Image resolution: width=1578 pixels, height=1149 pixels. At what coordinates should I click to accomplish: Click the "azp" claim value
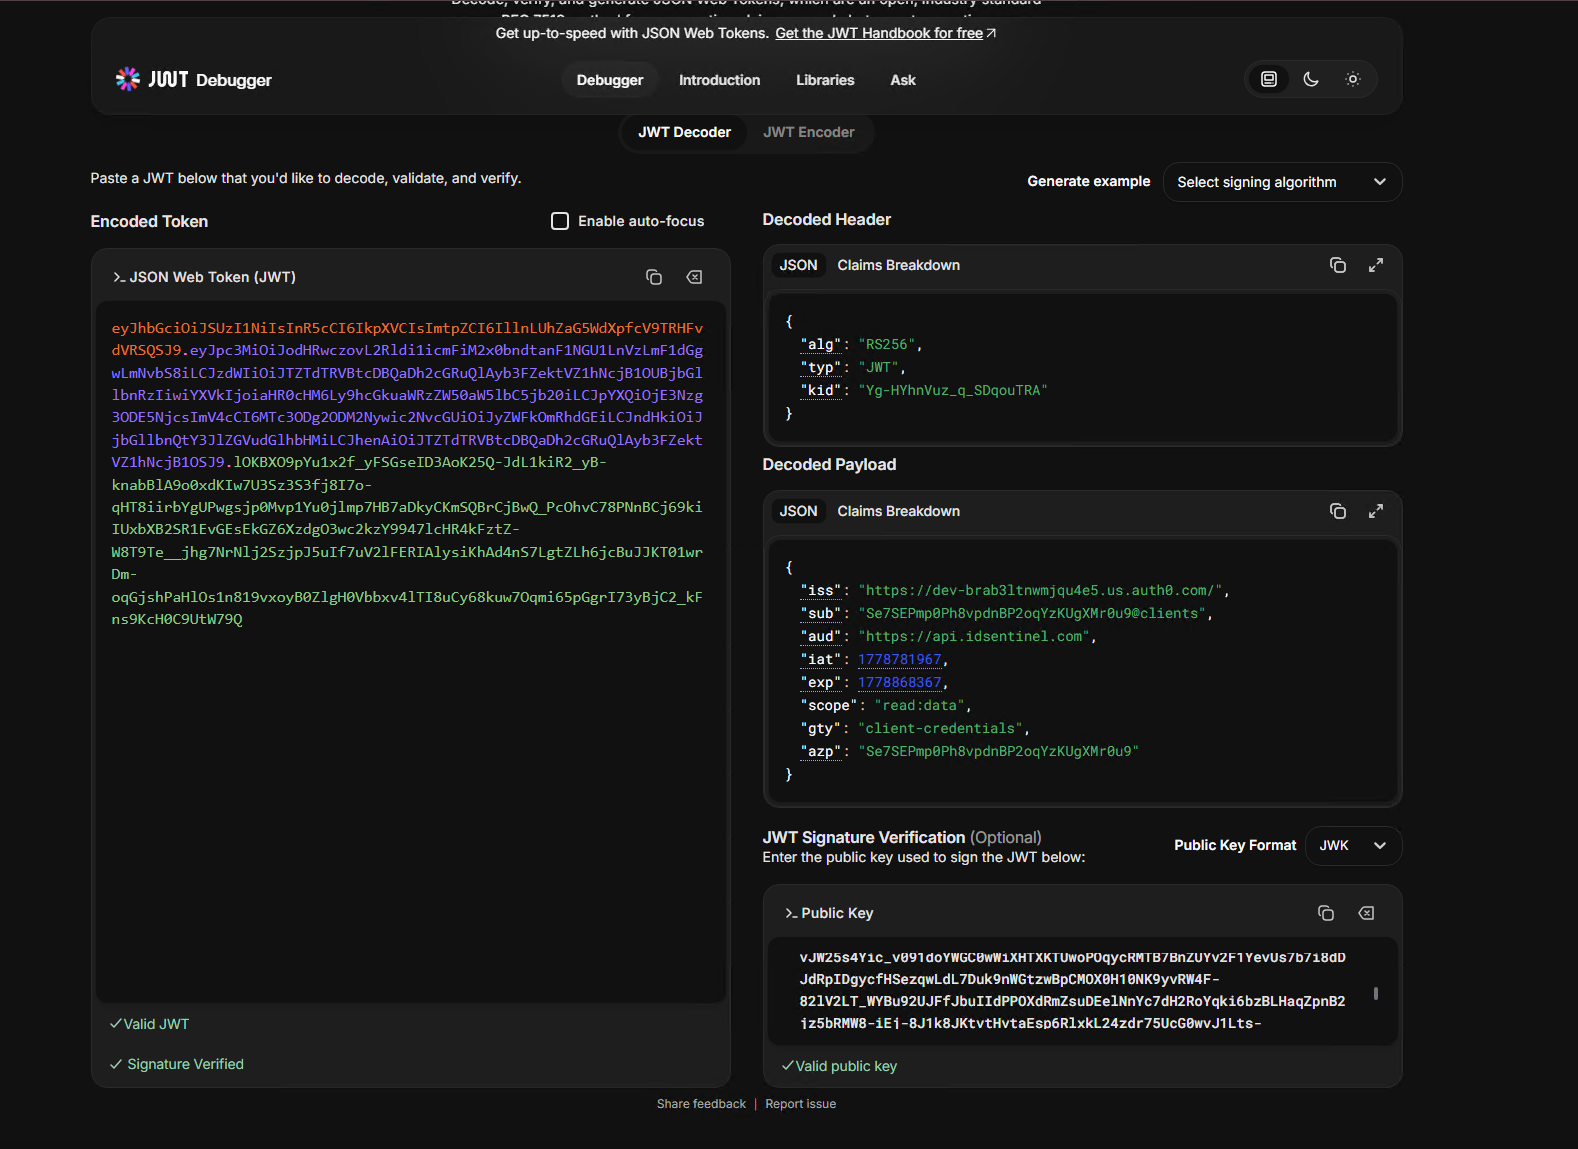998,752
